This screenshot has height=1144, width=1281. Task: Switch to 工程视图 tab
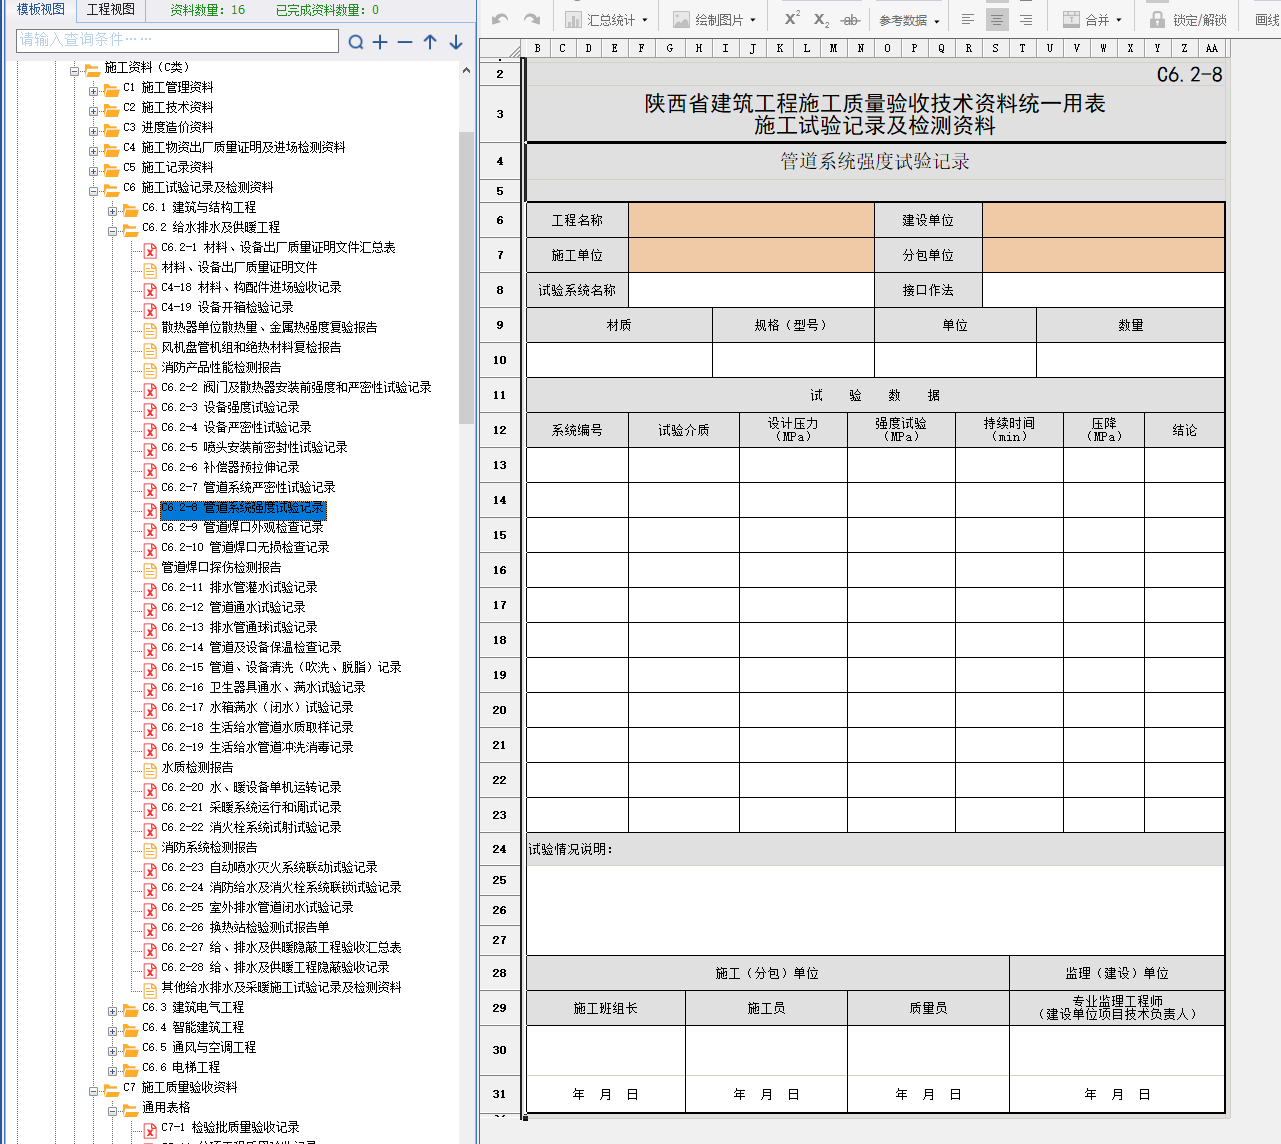click(110, 9)
